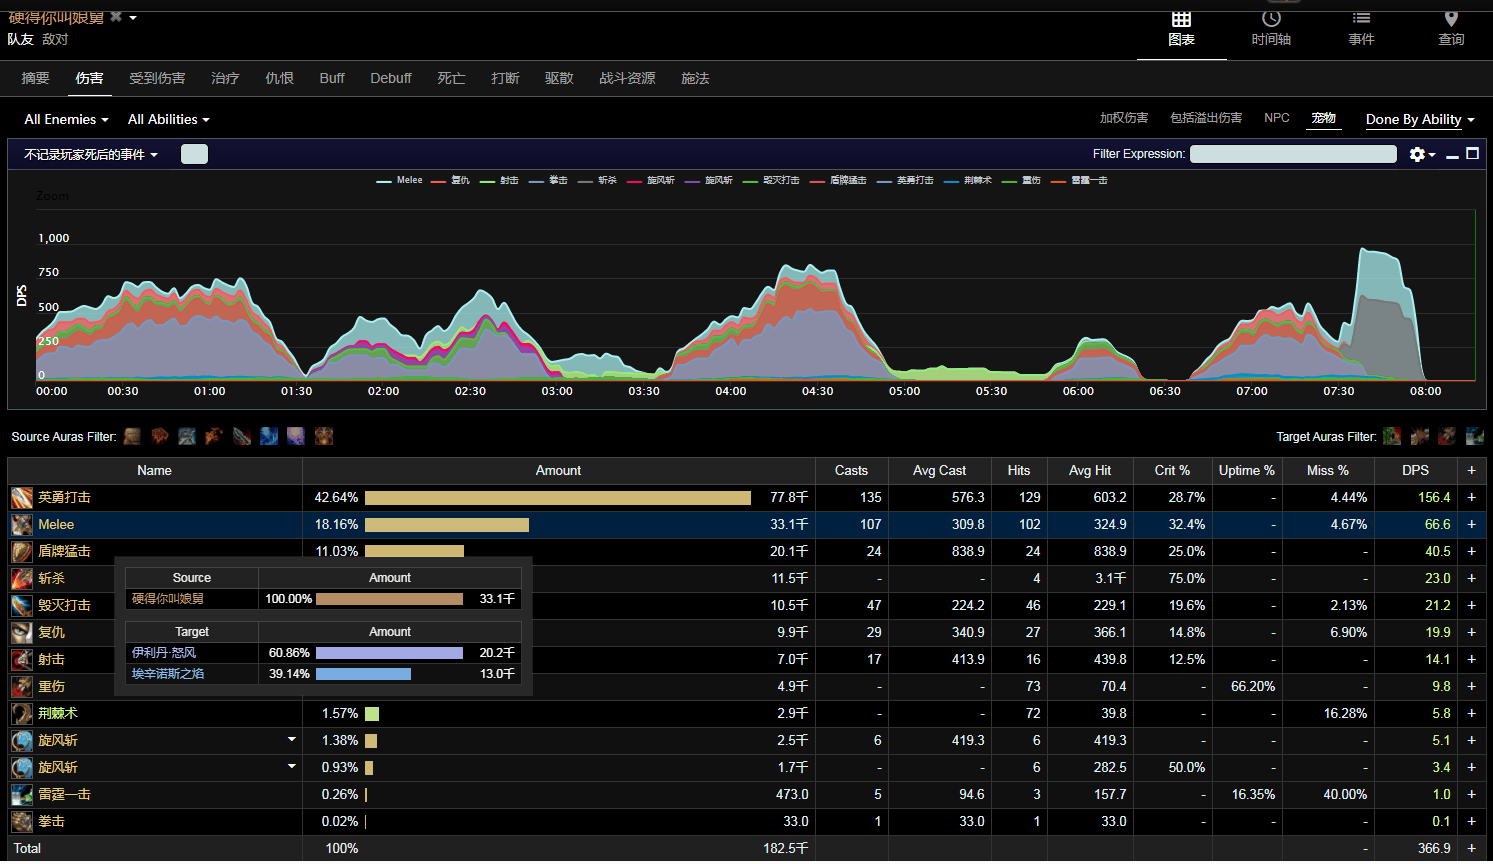Open the Debuff tab
Screen dimensions: 1493x864
tap(391, 78)
